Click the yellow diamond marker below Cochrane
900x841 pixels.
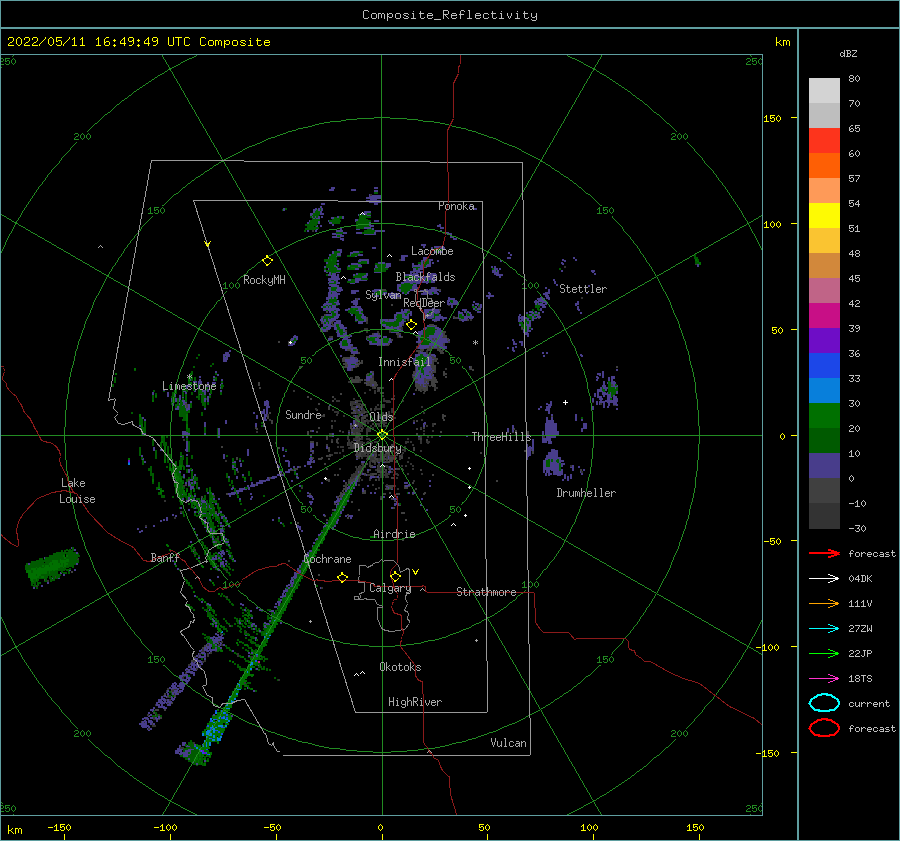coord(343,578)
